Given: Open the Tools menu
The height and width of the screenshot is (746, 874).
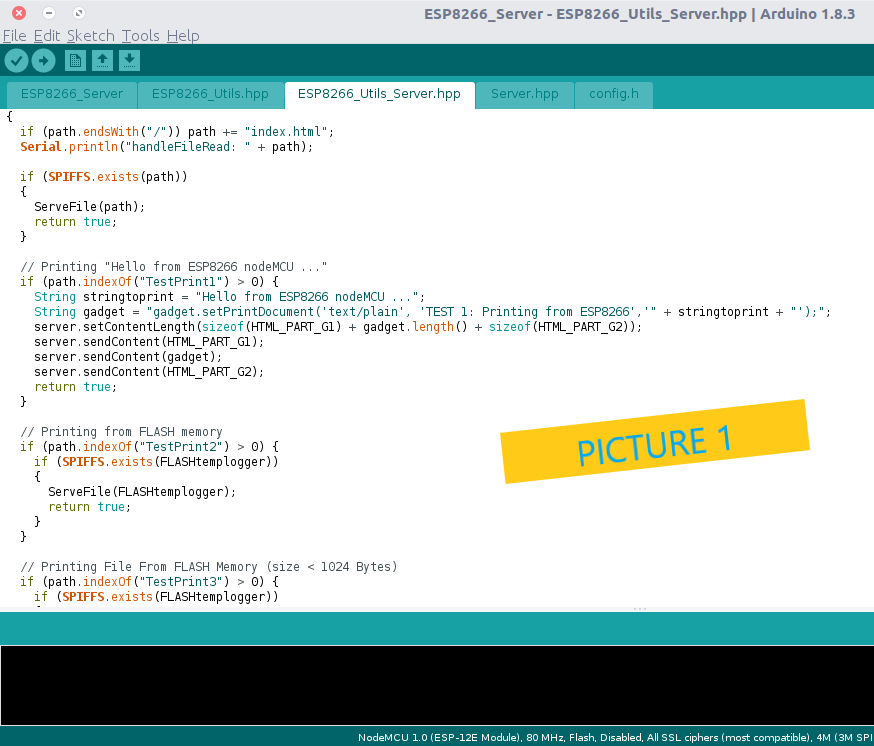Looking at the screenshot, I should [x=141, y=36].
